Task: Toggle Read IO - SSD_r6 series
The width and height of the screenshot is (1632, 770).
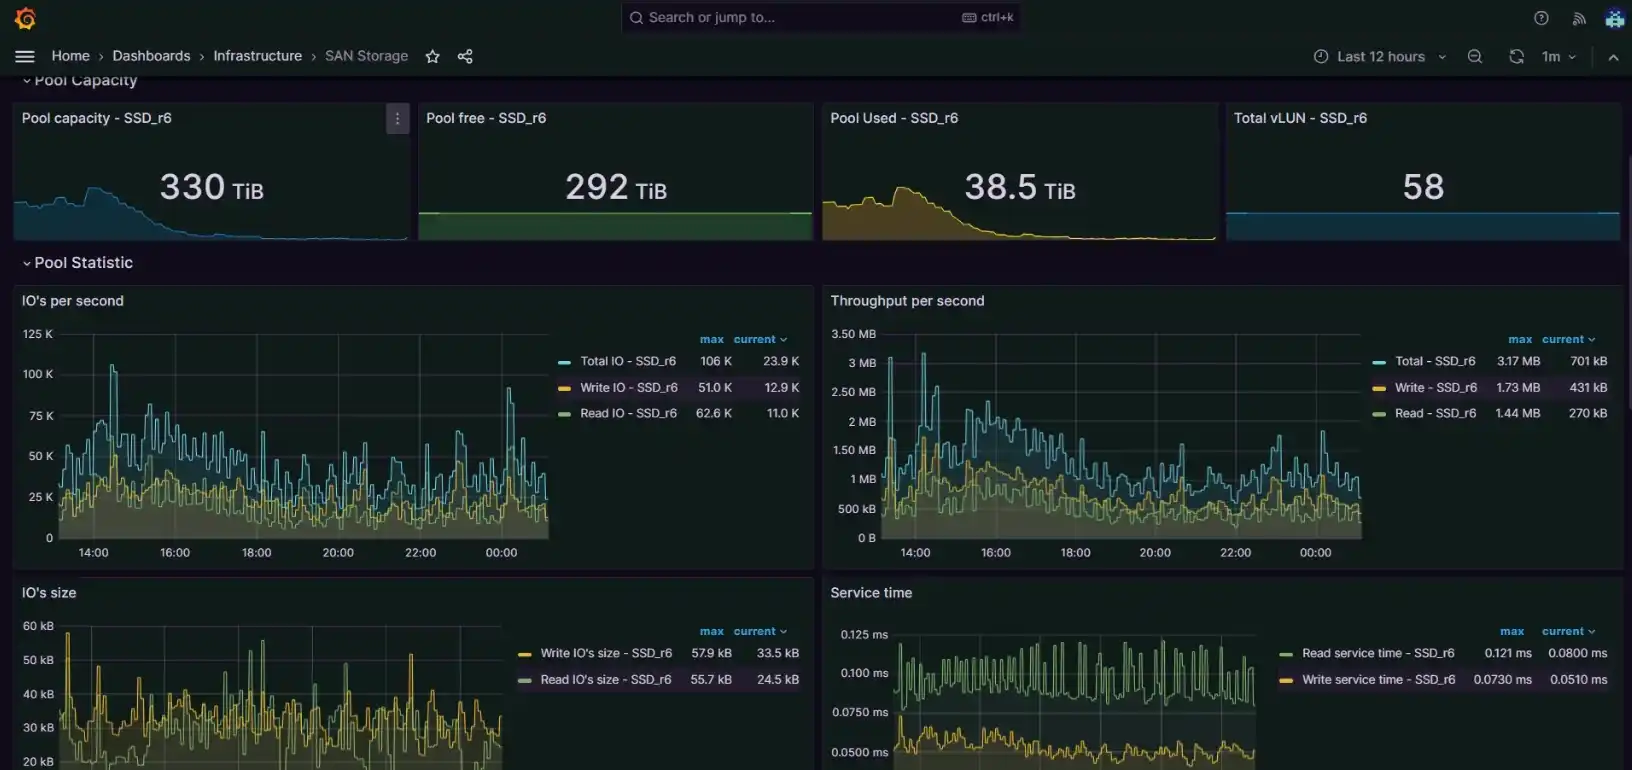Action: (628, 413)
